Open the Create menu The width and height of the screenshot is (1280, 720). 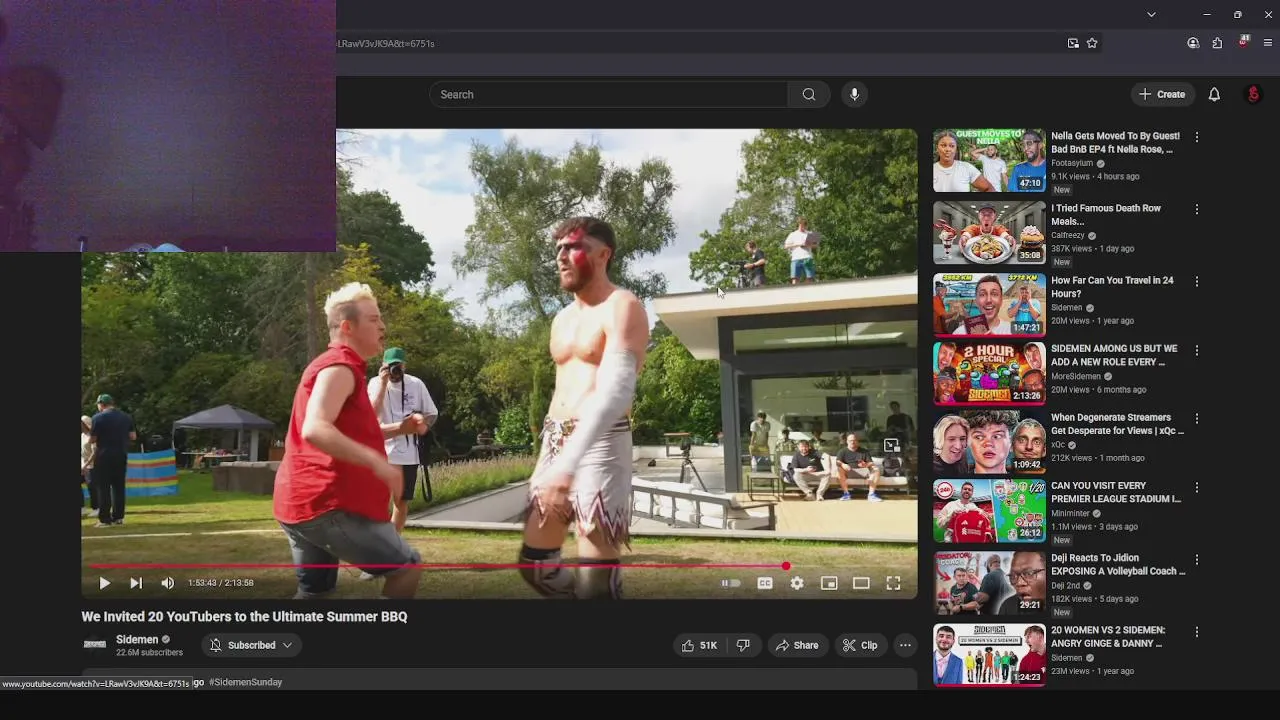tap(1162, 94)
